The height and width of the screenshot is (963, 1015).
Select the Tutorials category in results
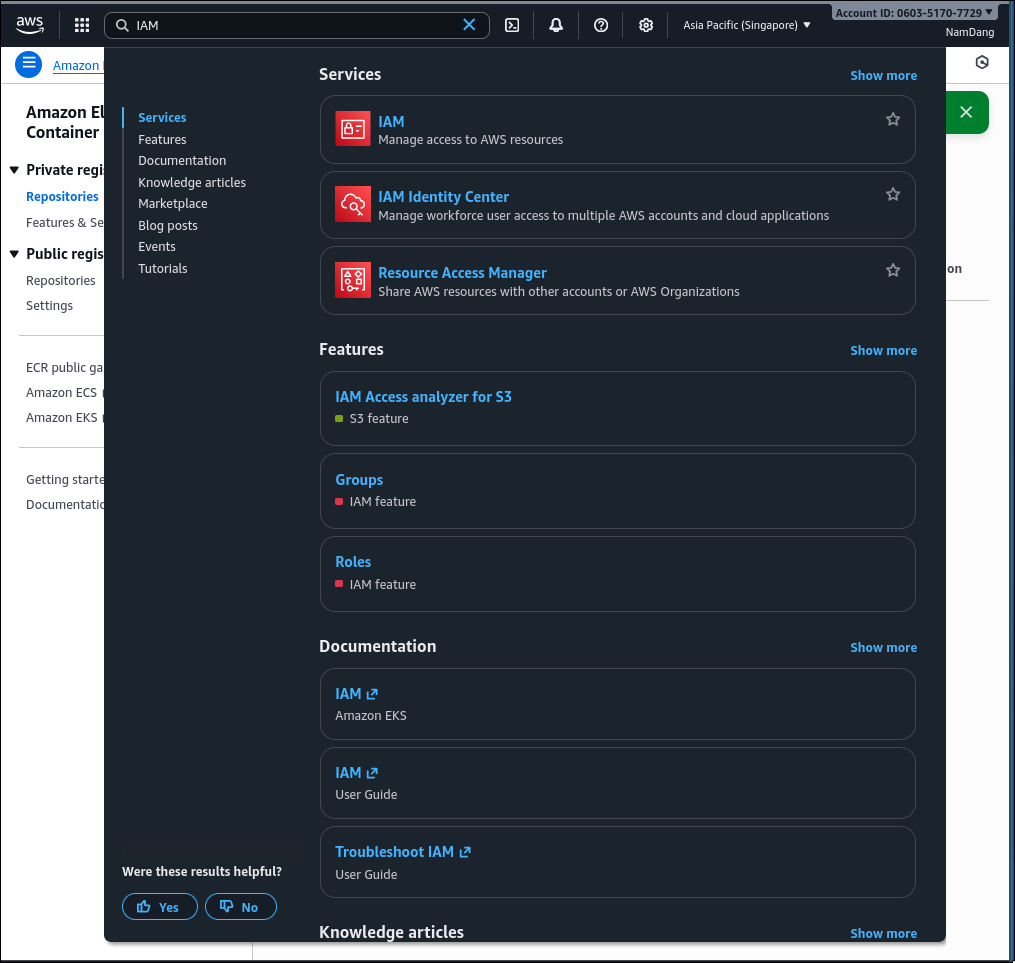point(162,268)
